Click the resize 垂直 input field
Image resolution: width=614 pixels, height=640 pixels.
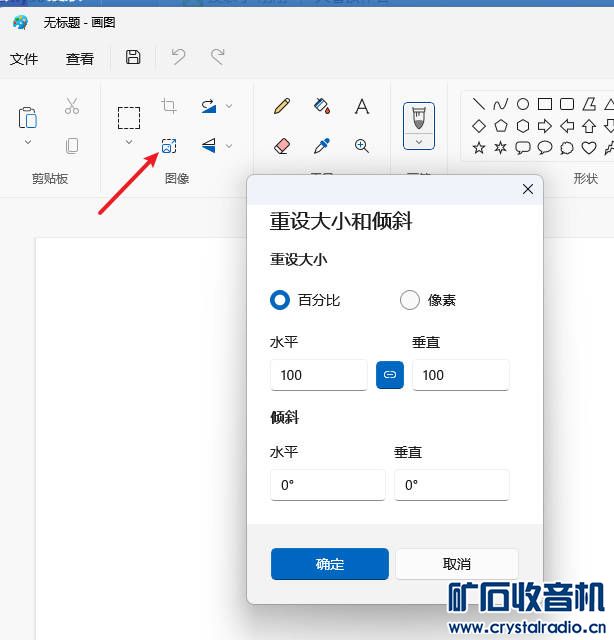point(461,375)
